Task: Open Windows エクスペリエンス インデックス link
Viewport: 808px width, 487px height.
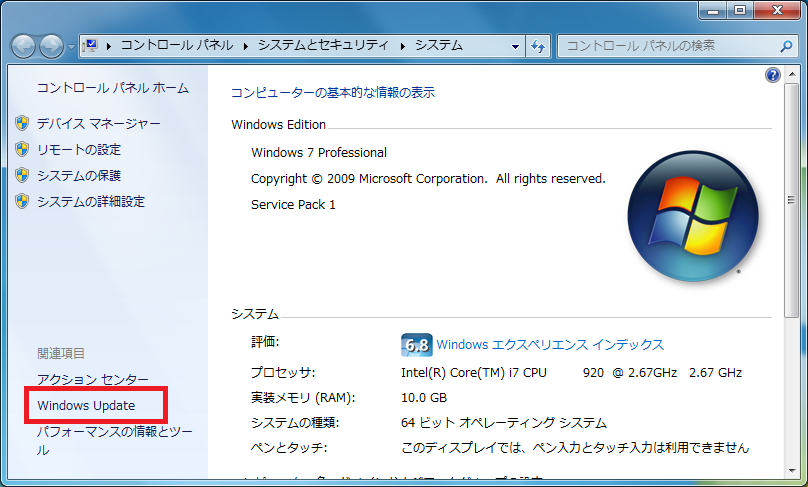Action: pos(550,344)
